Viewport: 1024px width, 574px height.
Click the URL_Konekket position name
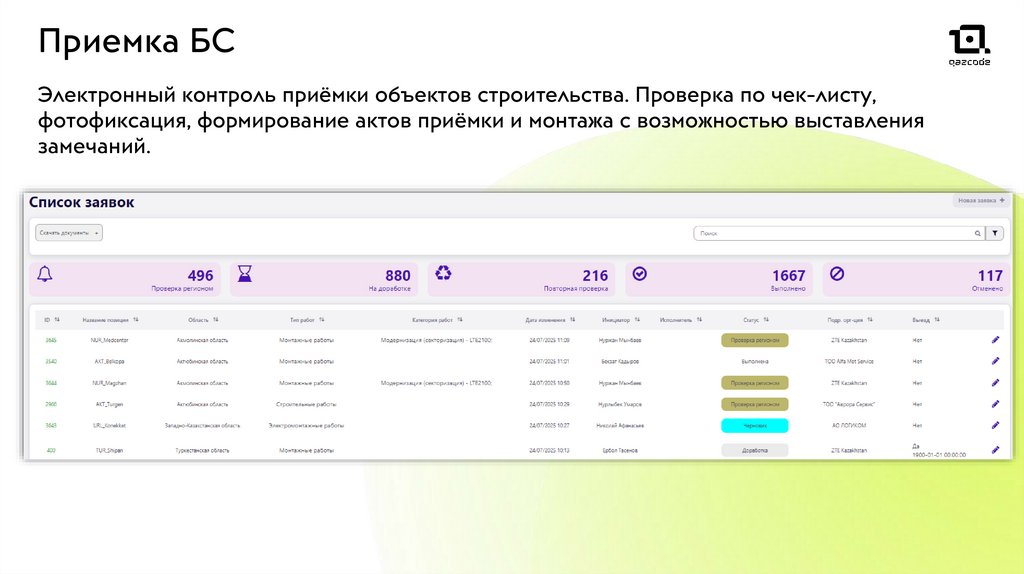point(109,426)
